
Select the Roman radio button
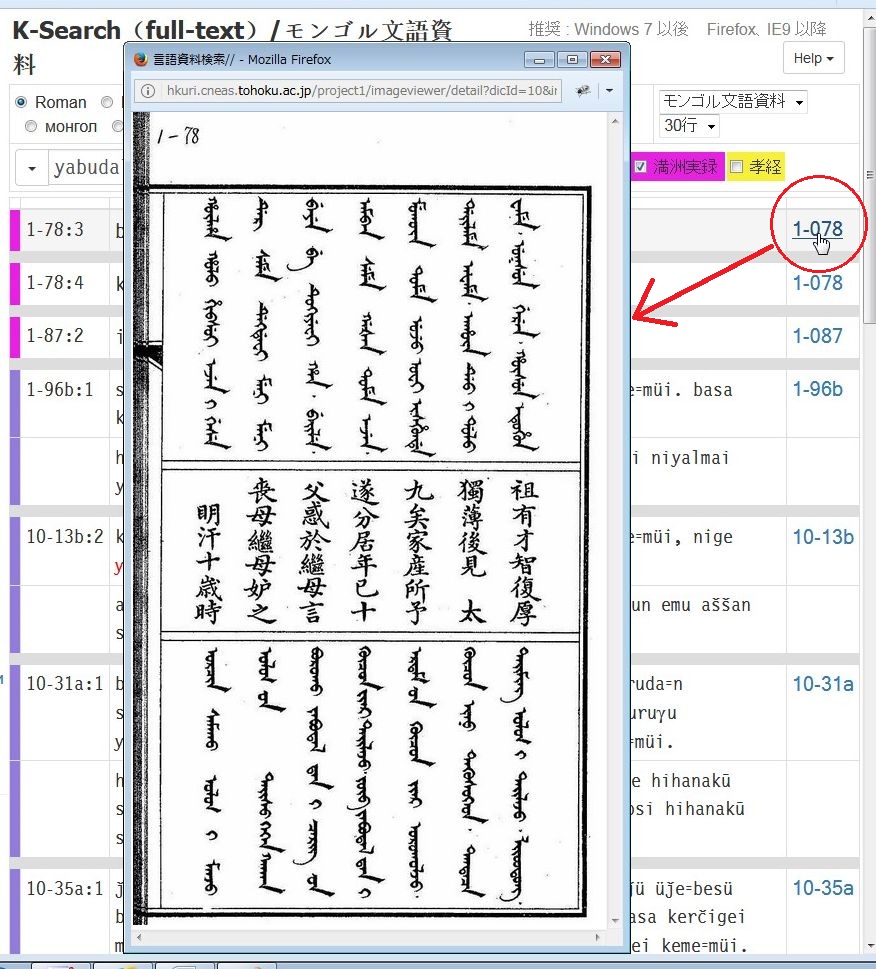(x=21, y=102)
